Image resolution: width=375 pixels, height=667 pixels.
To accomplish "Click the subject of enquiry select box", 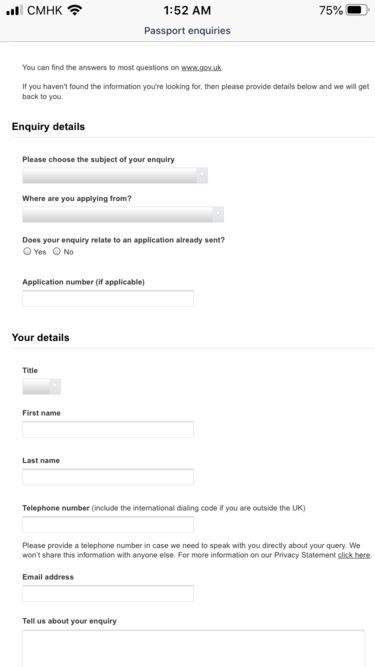I will click(x=115, y=175).
